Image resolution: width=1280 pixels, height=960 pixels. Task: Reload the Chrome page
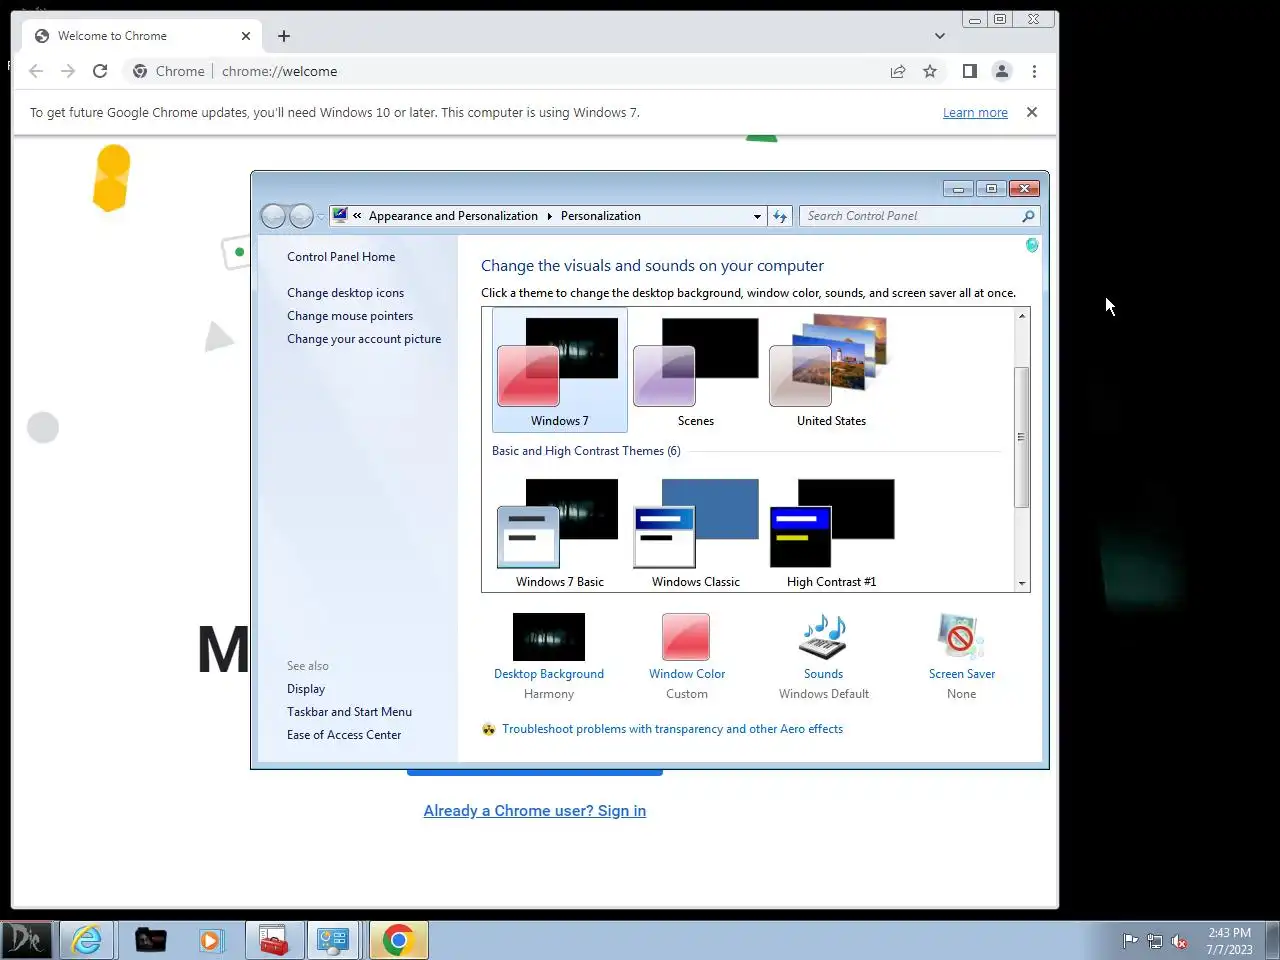[100, 71]
